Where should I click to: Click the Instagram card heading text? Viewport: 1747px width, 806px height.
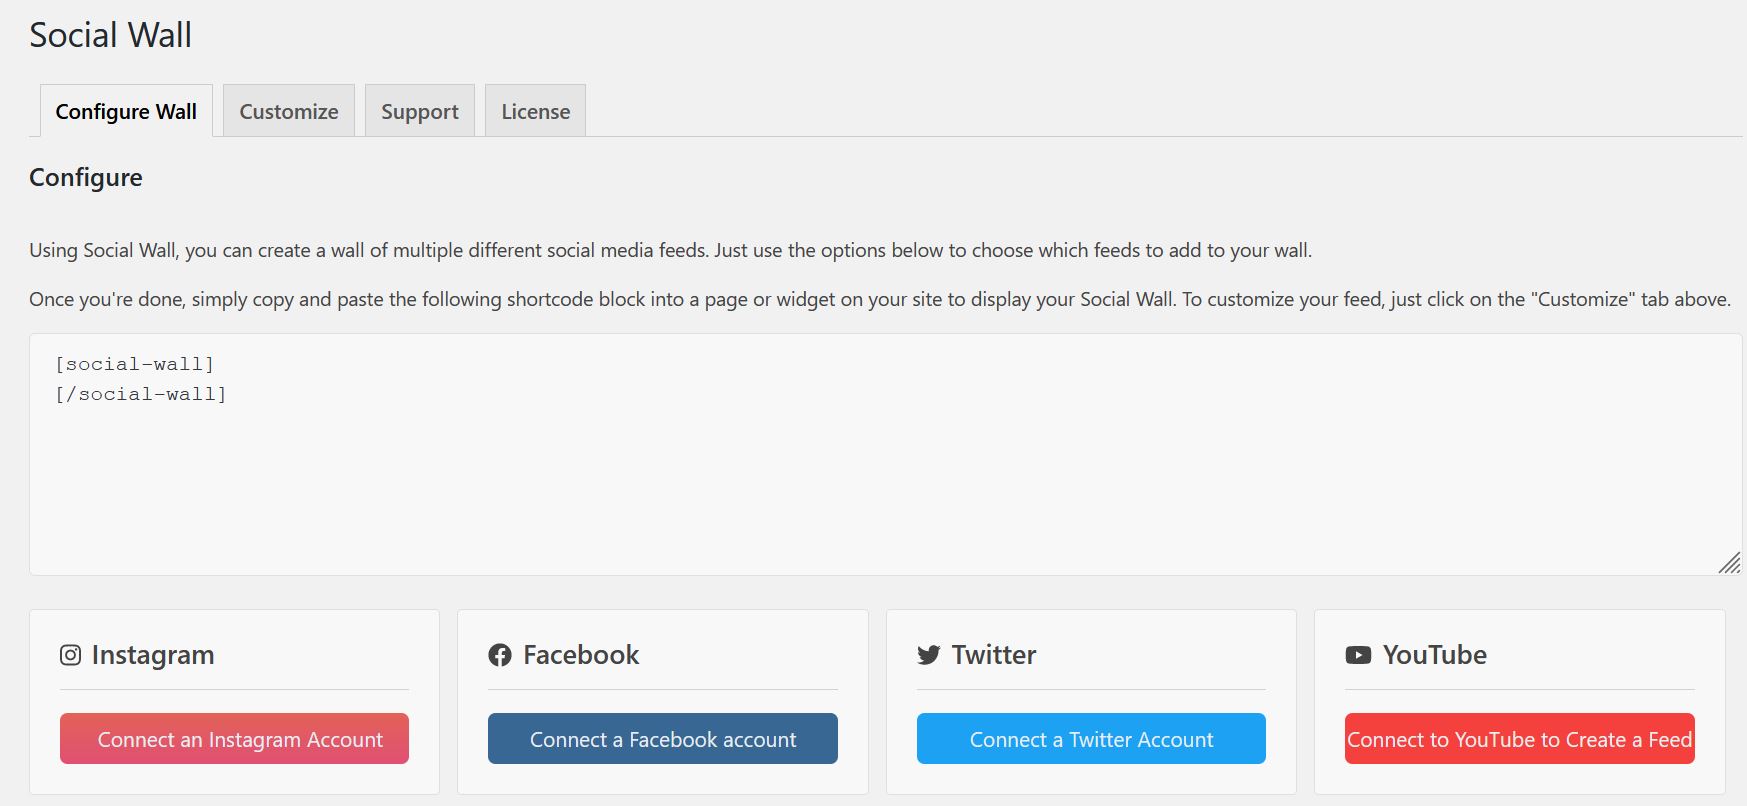(153, 655)
